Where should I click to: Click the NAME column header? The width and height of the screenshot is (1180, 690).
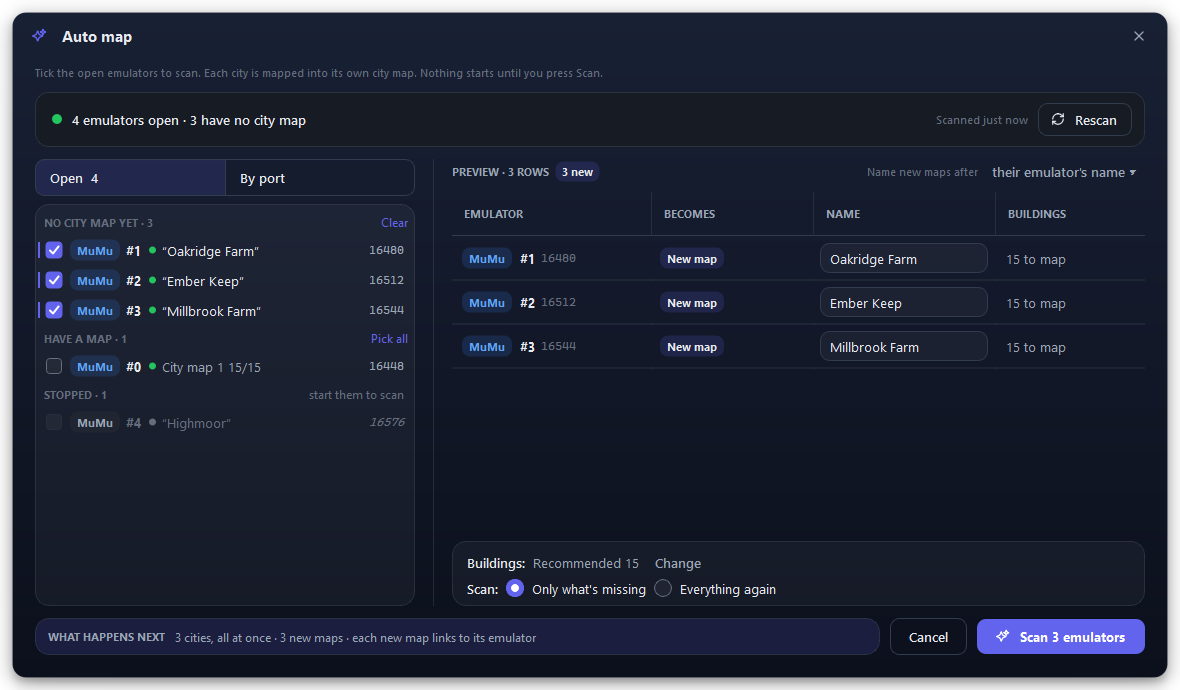coord(843,214)
